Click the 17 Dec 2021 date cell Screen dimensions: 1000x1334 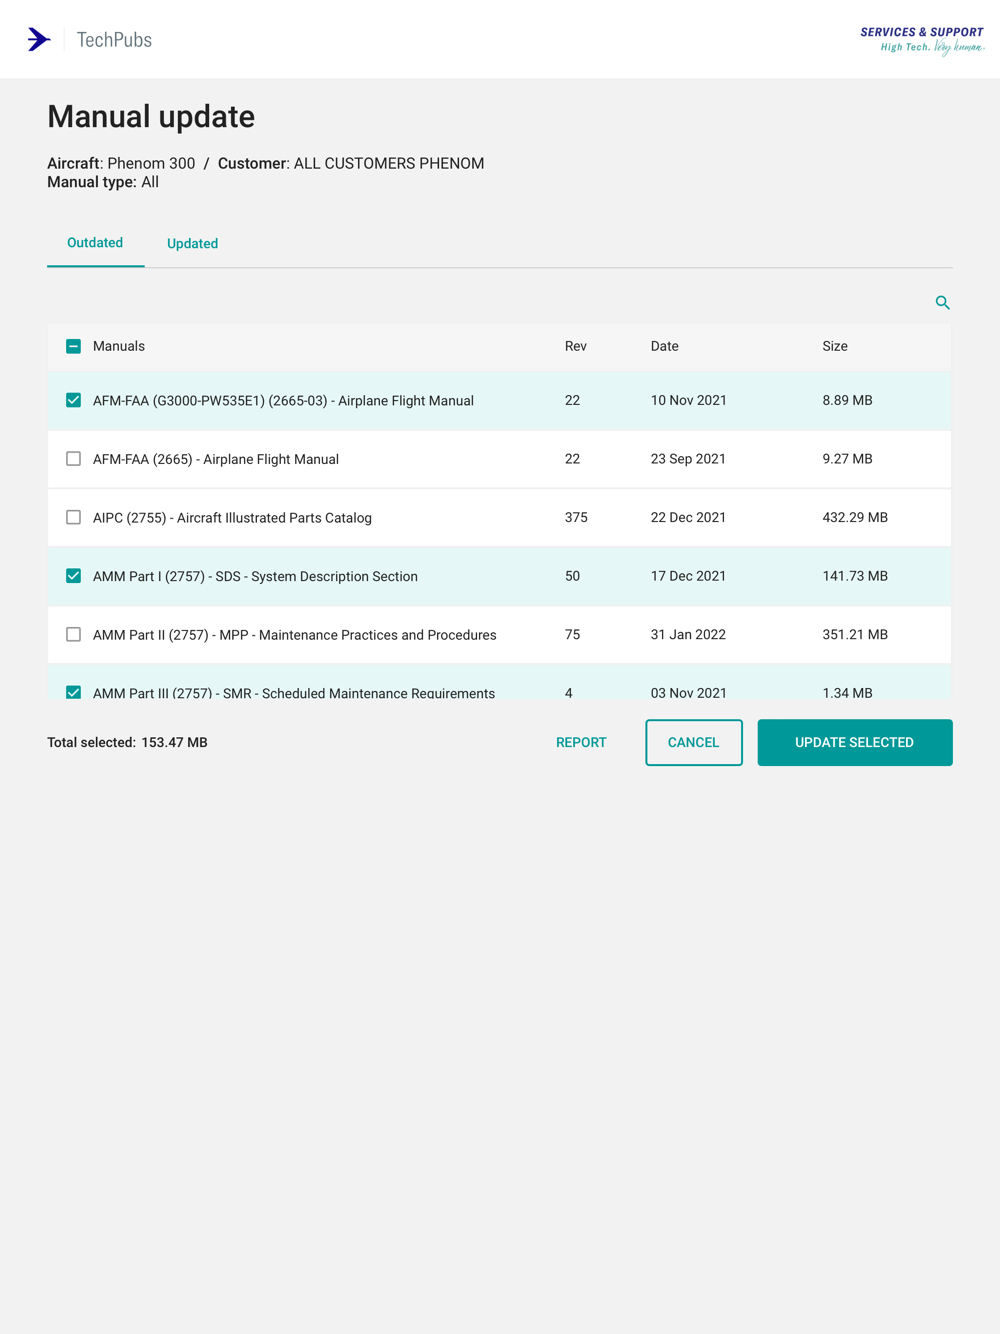[688, 576]
